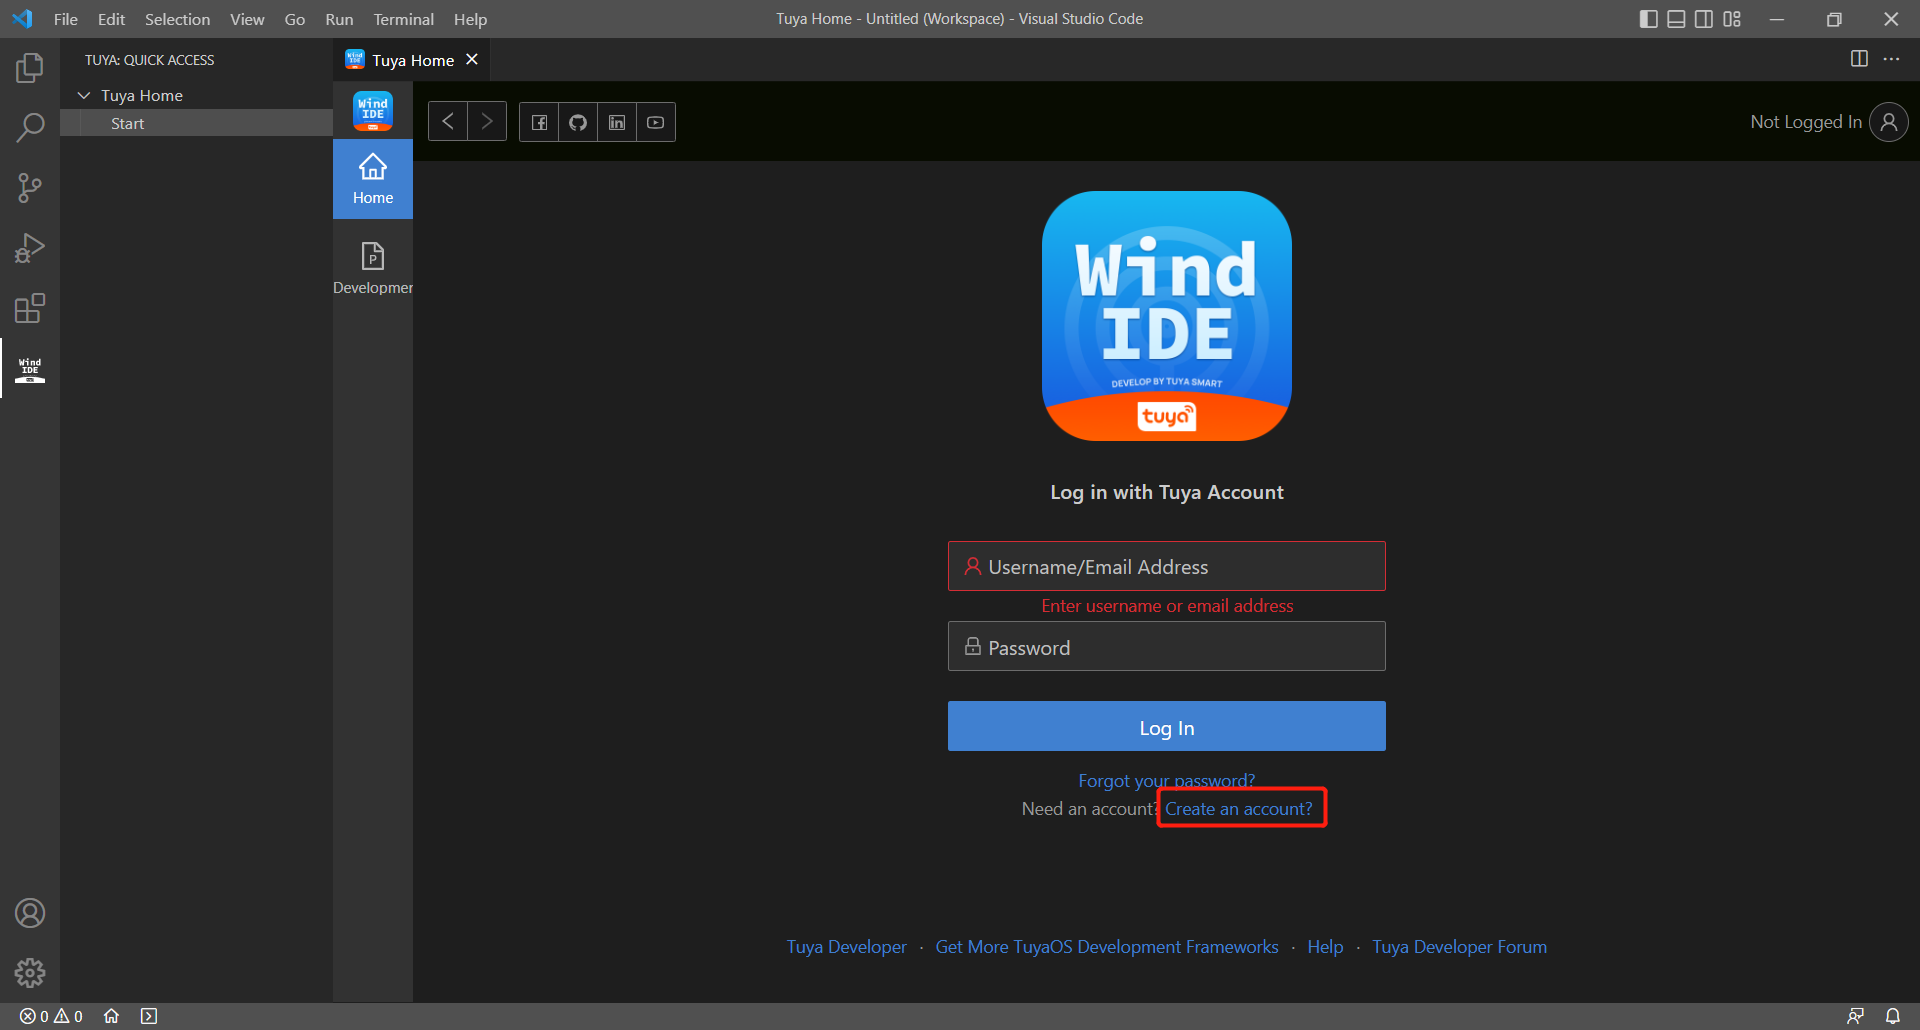Open the Search view in activity bar
Screen dimensions: 1920x1030
coord(30,127)
